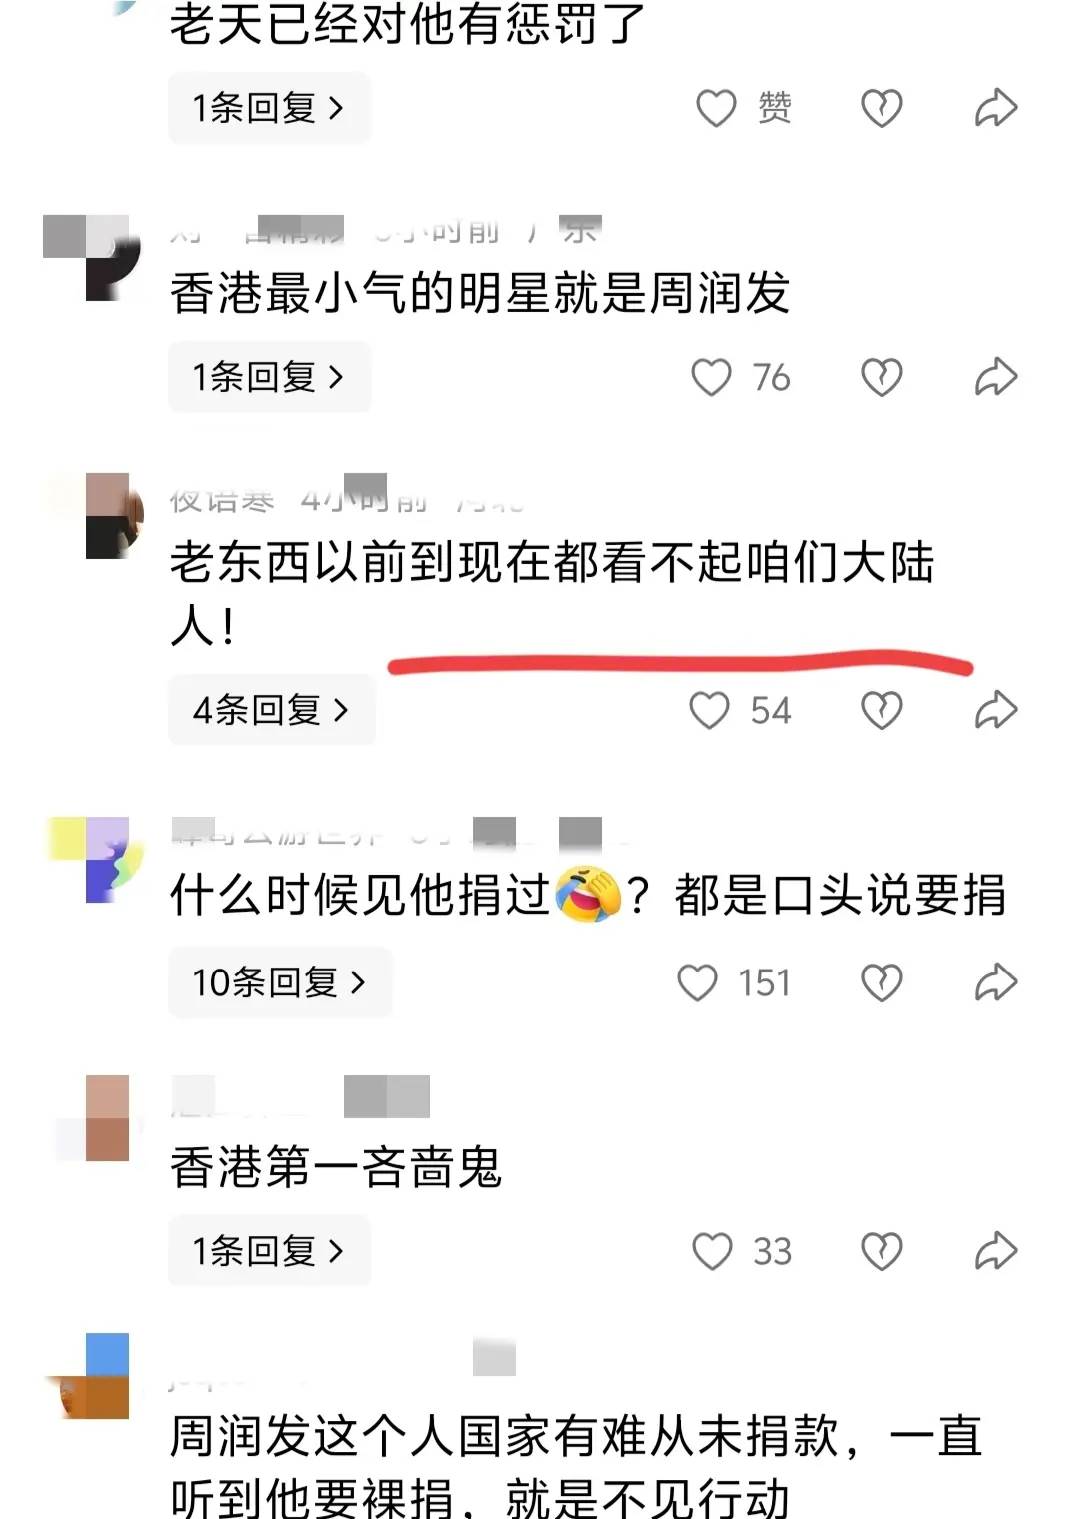
Task: Share the 香港最小气的明星 comment
Action: point(996,377)
